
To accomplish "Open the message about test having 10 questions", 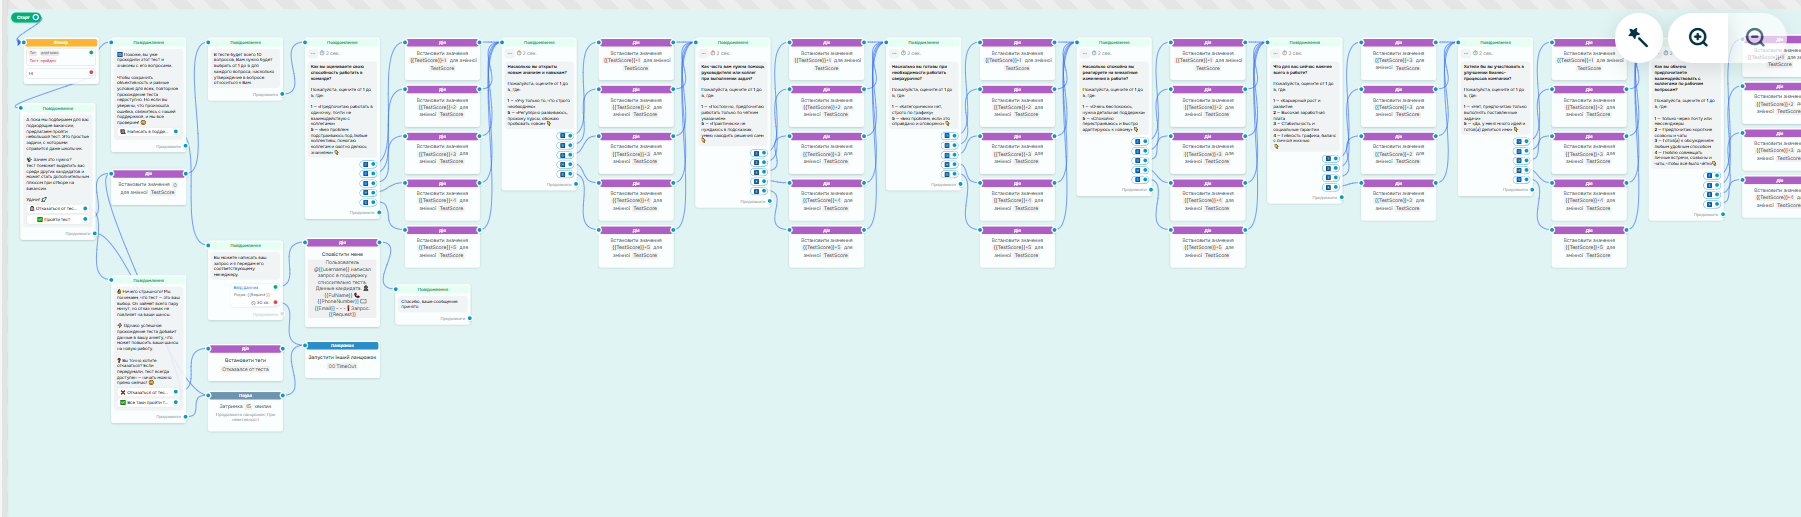I will [245, 68].
